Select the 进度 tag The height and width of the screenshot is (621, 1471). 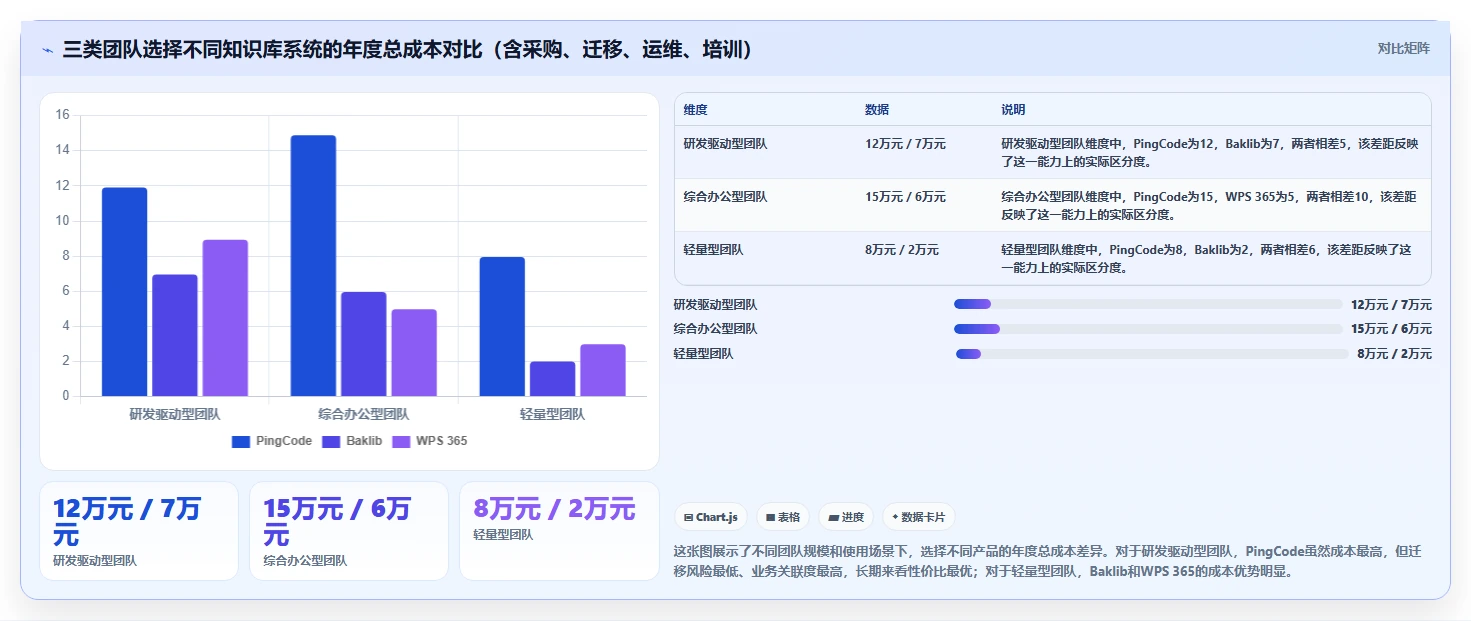point(846,517)
